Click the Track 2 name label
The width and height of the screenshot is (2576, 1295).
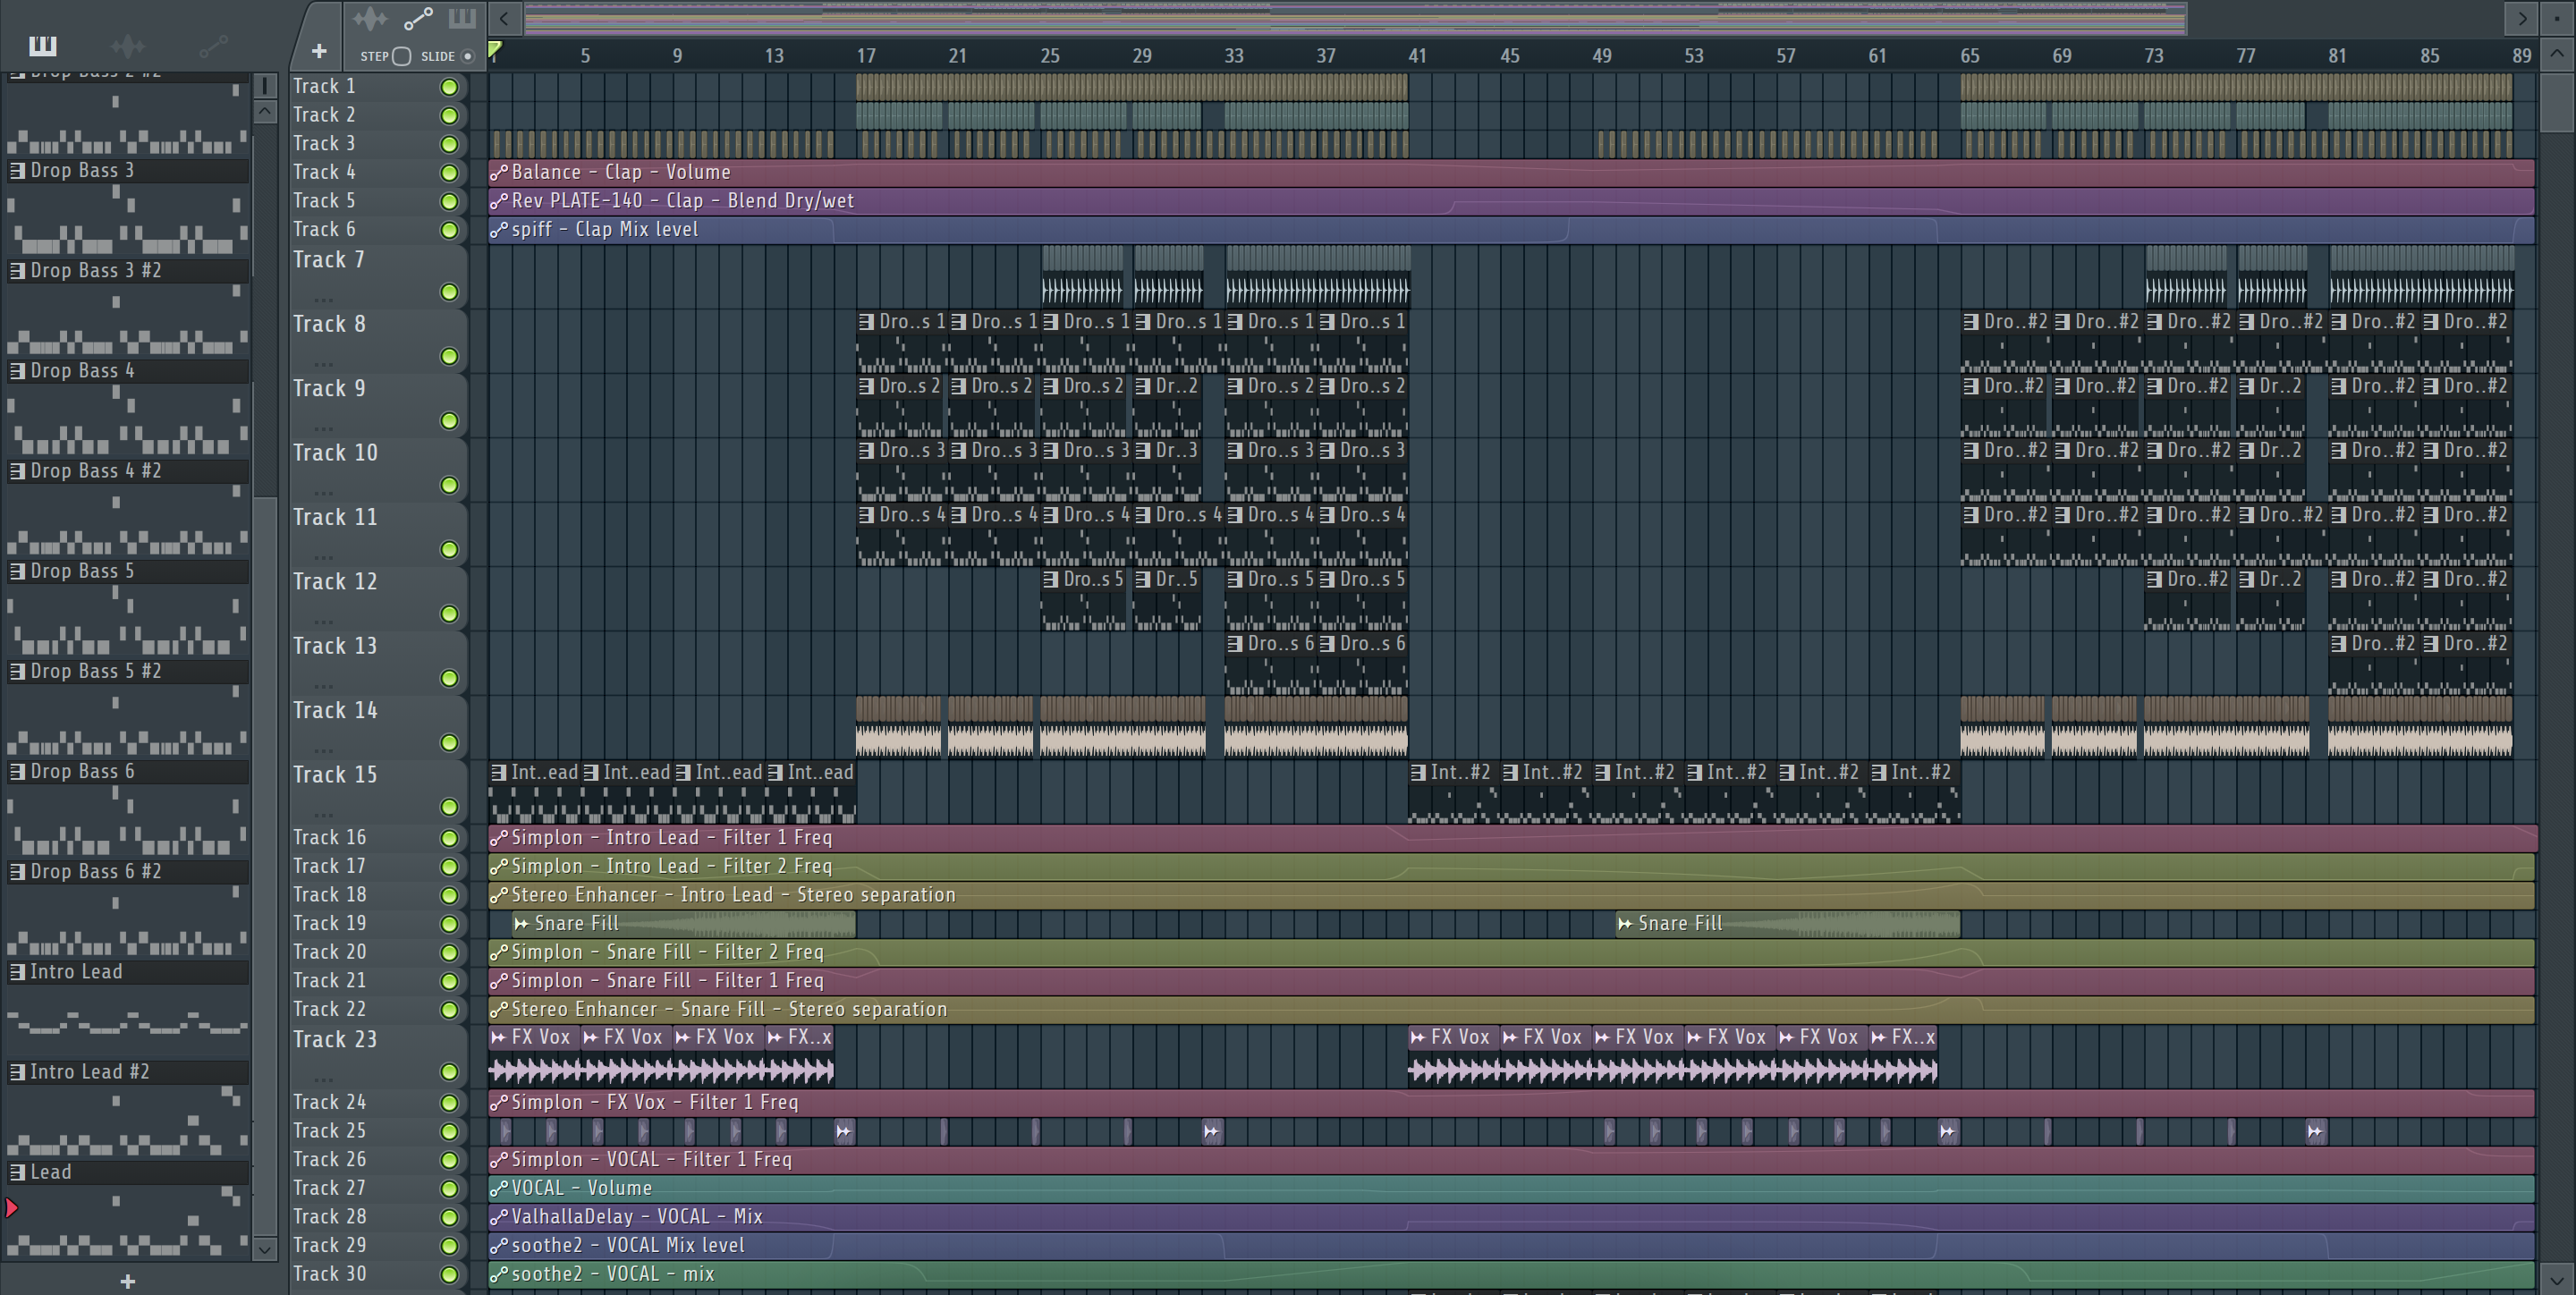[x=323, y=115]
